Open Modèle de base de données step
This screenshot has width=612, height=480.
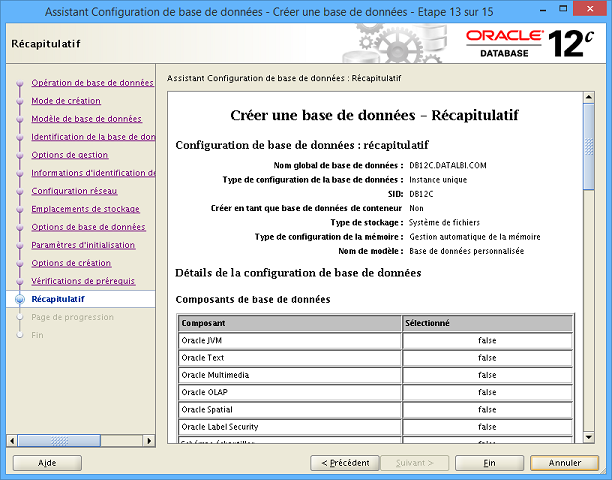(x=86, y=119)
